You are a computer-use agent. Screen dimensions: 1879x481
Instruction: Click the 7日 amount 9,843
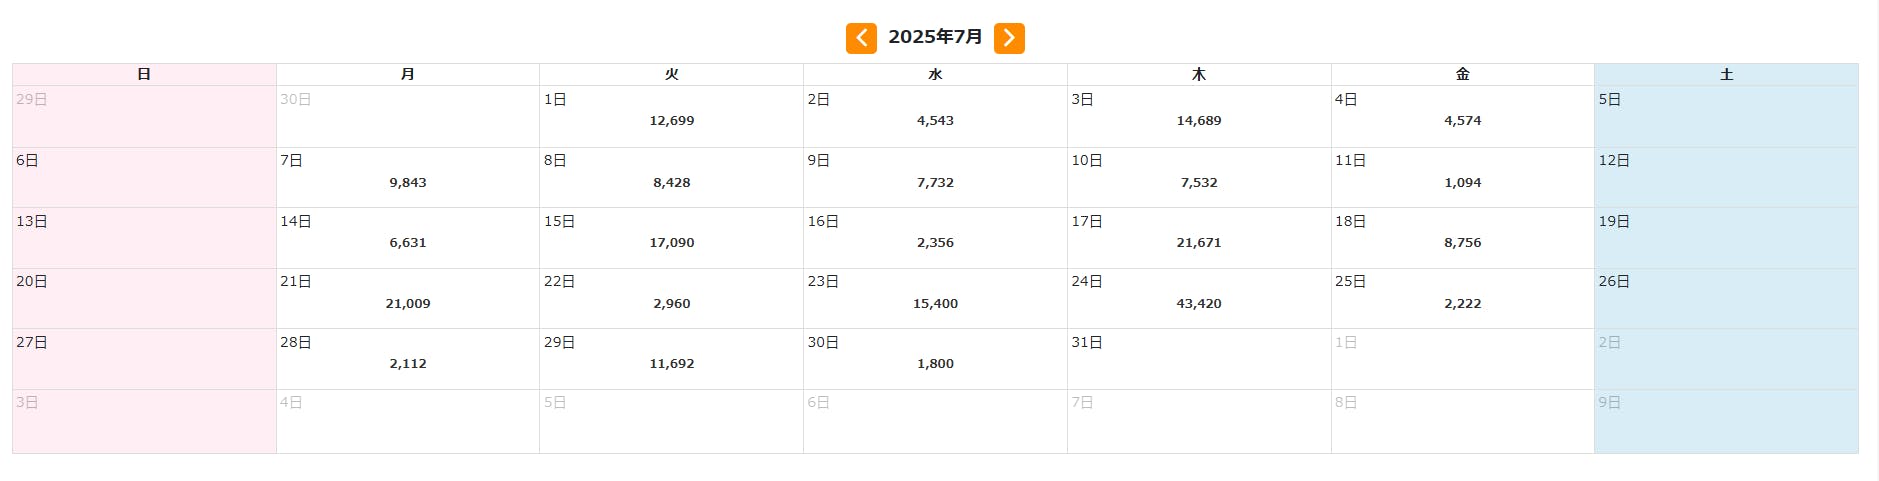[x=408, y=183]
